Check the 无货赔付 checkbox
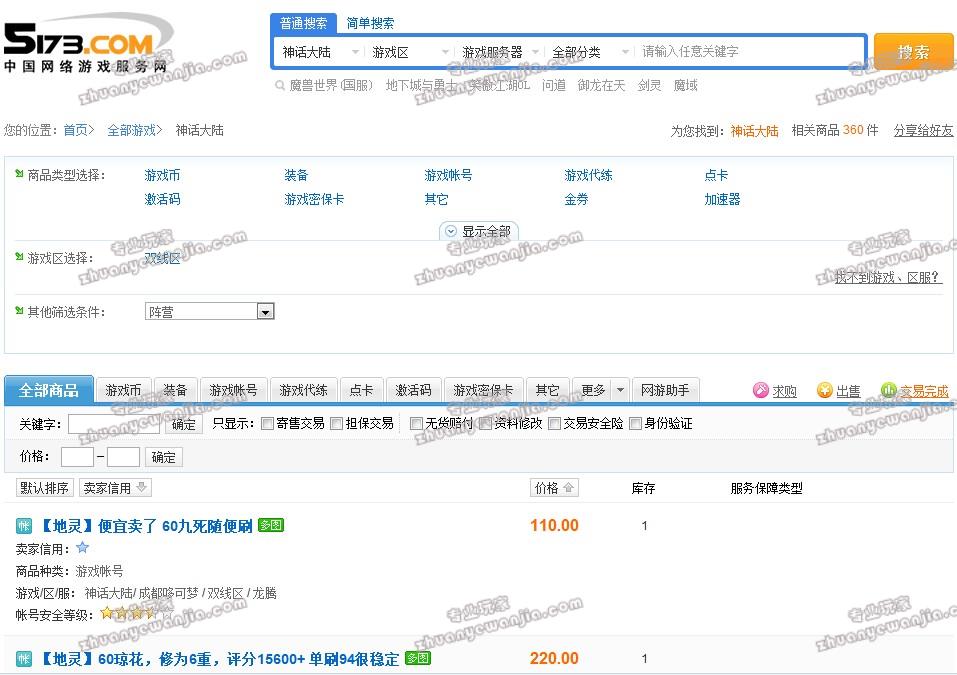This screenshot has width=957, height=675. click(x=416, y=424)
